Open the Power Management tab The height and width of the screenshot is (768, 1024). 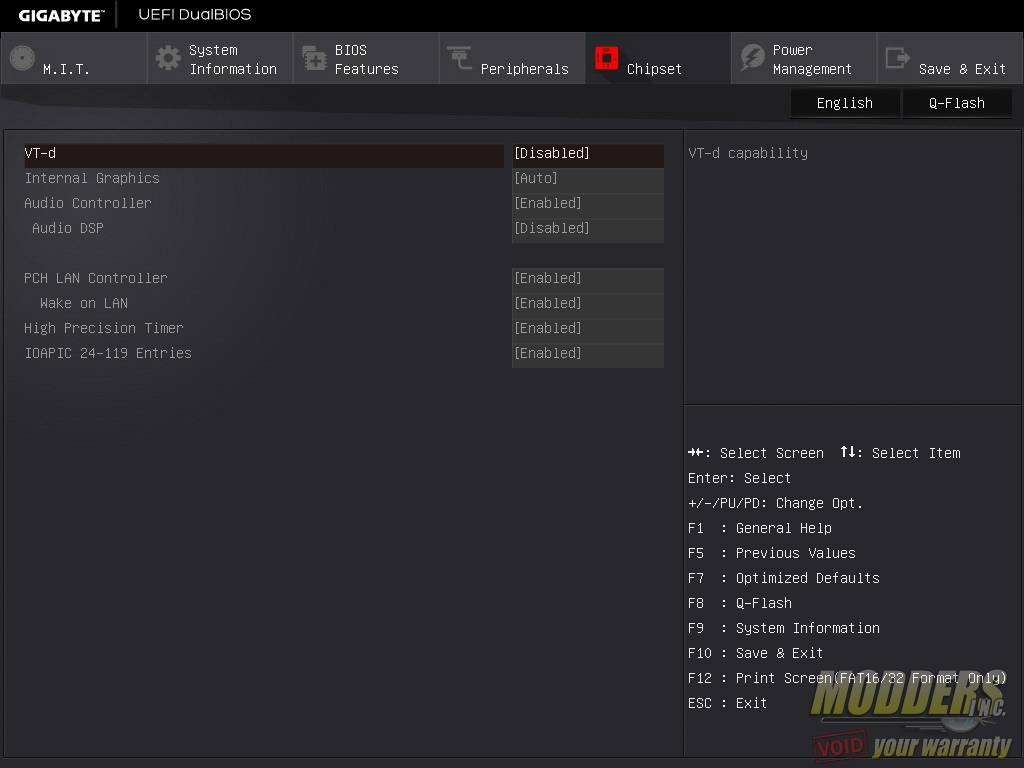point(804,58)
